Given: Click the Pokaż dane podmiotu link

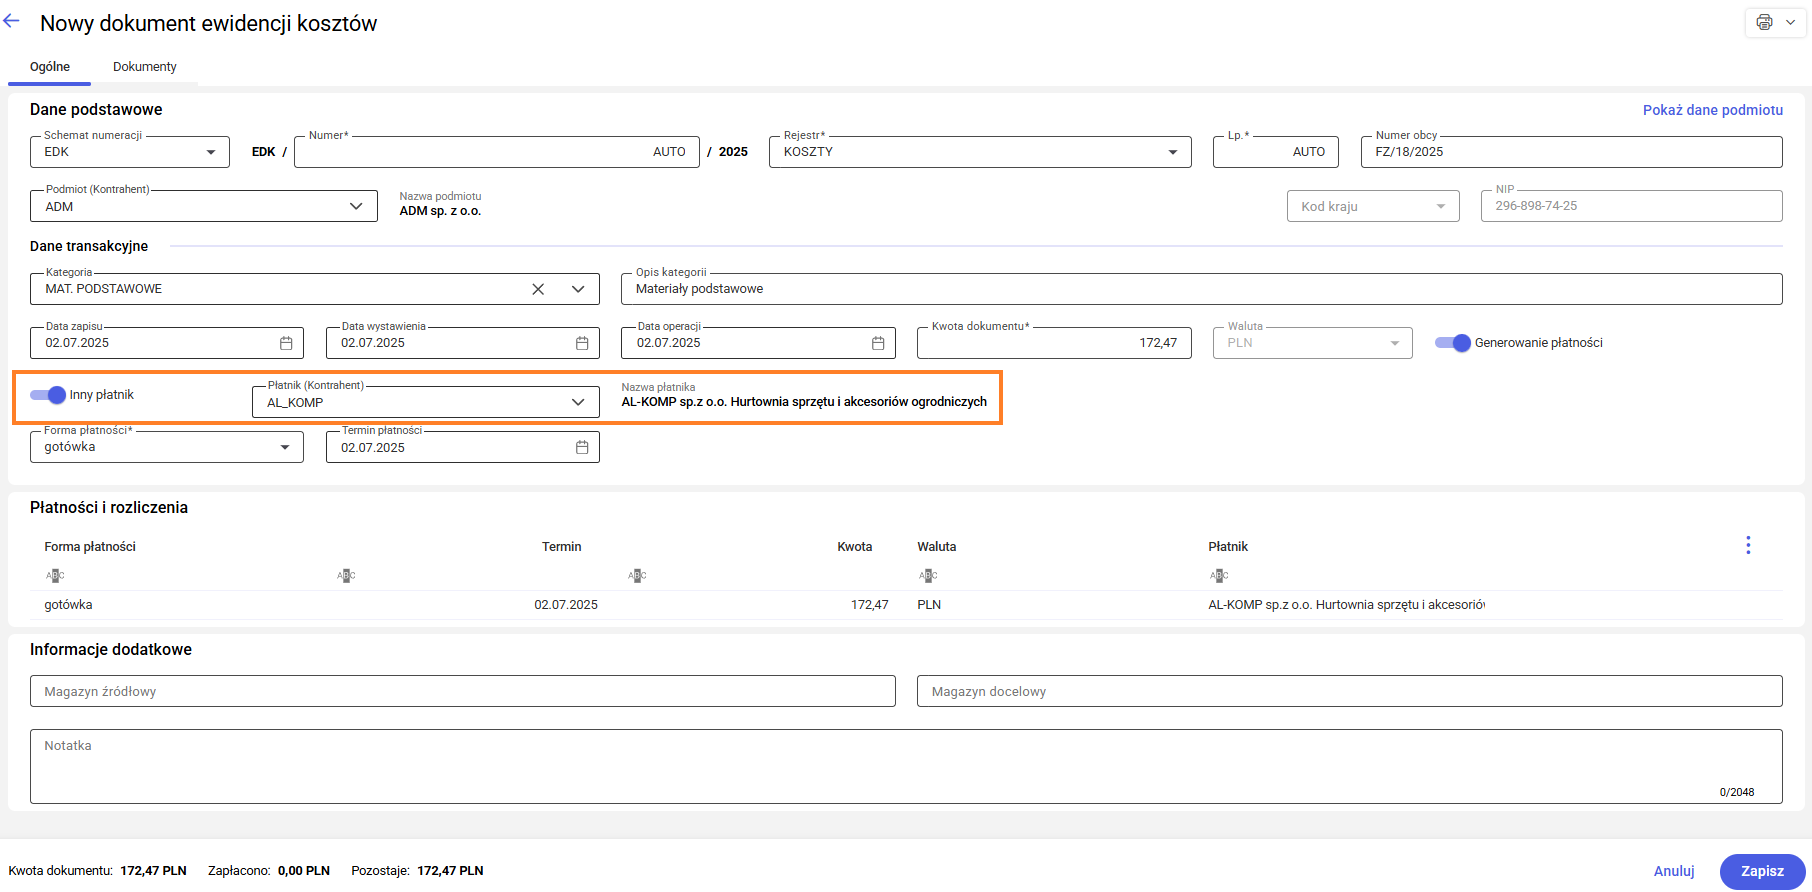Looking at the screenshot, I should pyautogui.click(x=1712, y=110).
